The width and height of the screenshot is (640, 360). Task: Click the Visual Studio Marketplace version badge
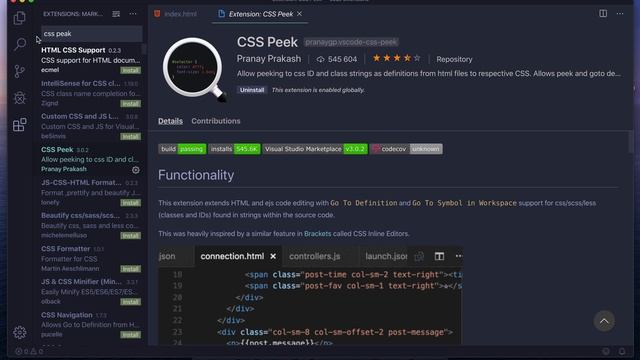[x=315, y=149]
